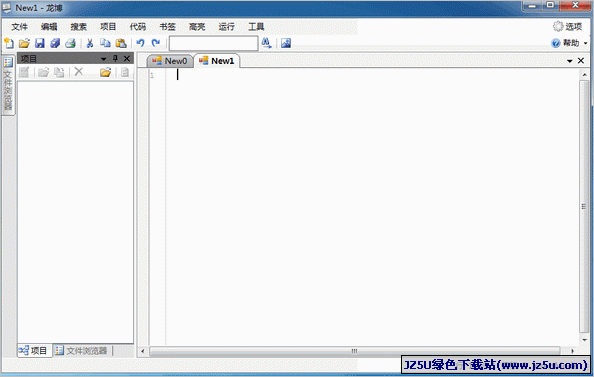Screen dimensions: 594x377
Task: Select the New1 tab
Action: pyautogui.click(x=217, y=61)
